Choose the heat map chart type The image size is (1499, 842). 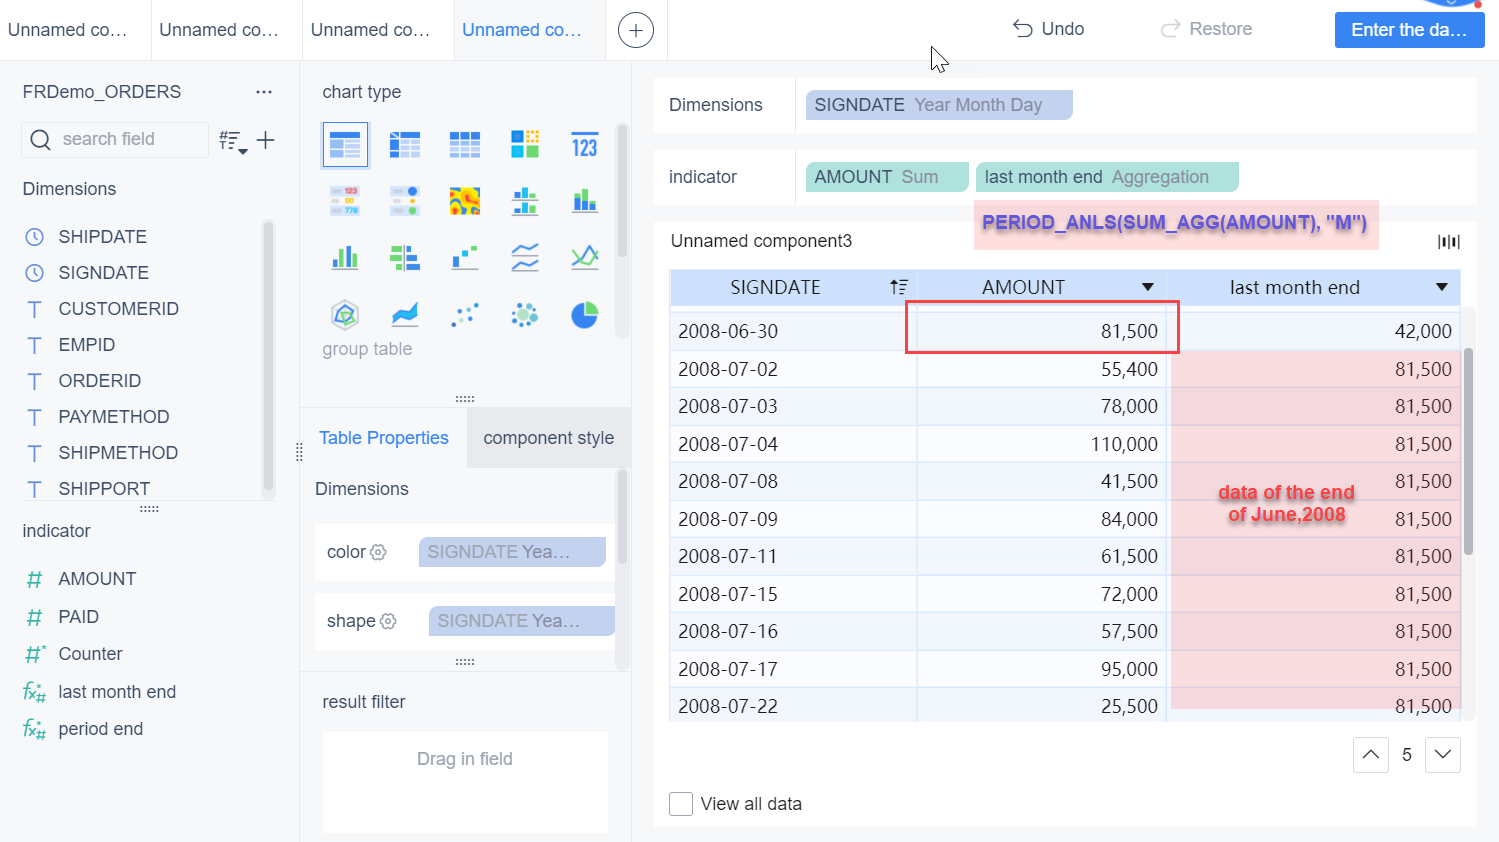(x=465, y=202)
